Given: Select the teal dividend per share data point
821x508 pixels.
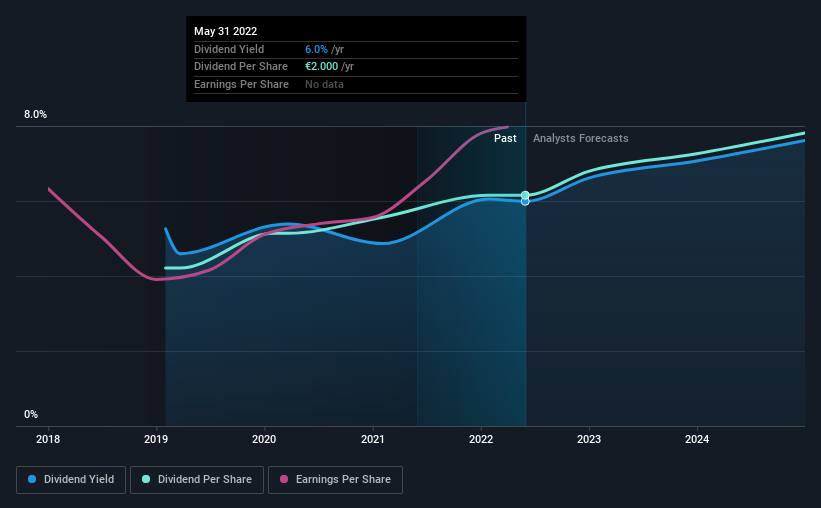Looking at the screenshot, I should 525,195.
